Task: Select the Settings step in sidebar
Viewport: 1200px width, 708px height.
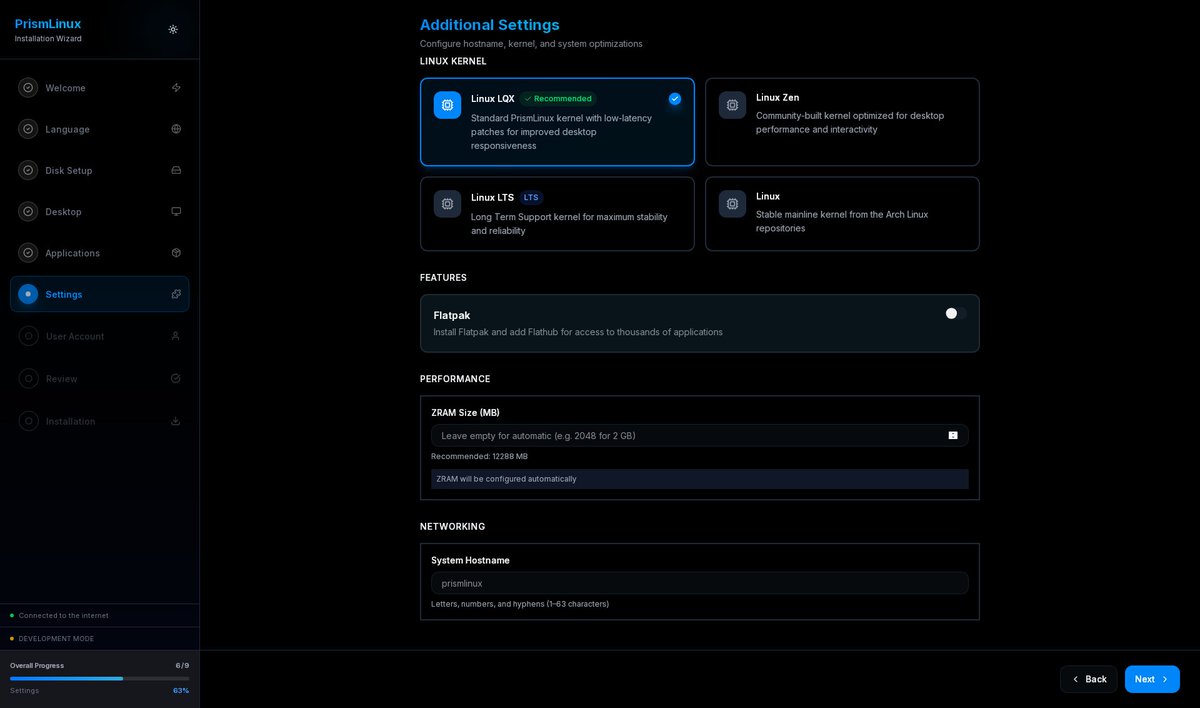Action: click(99, 294)
